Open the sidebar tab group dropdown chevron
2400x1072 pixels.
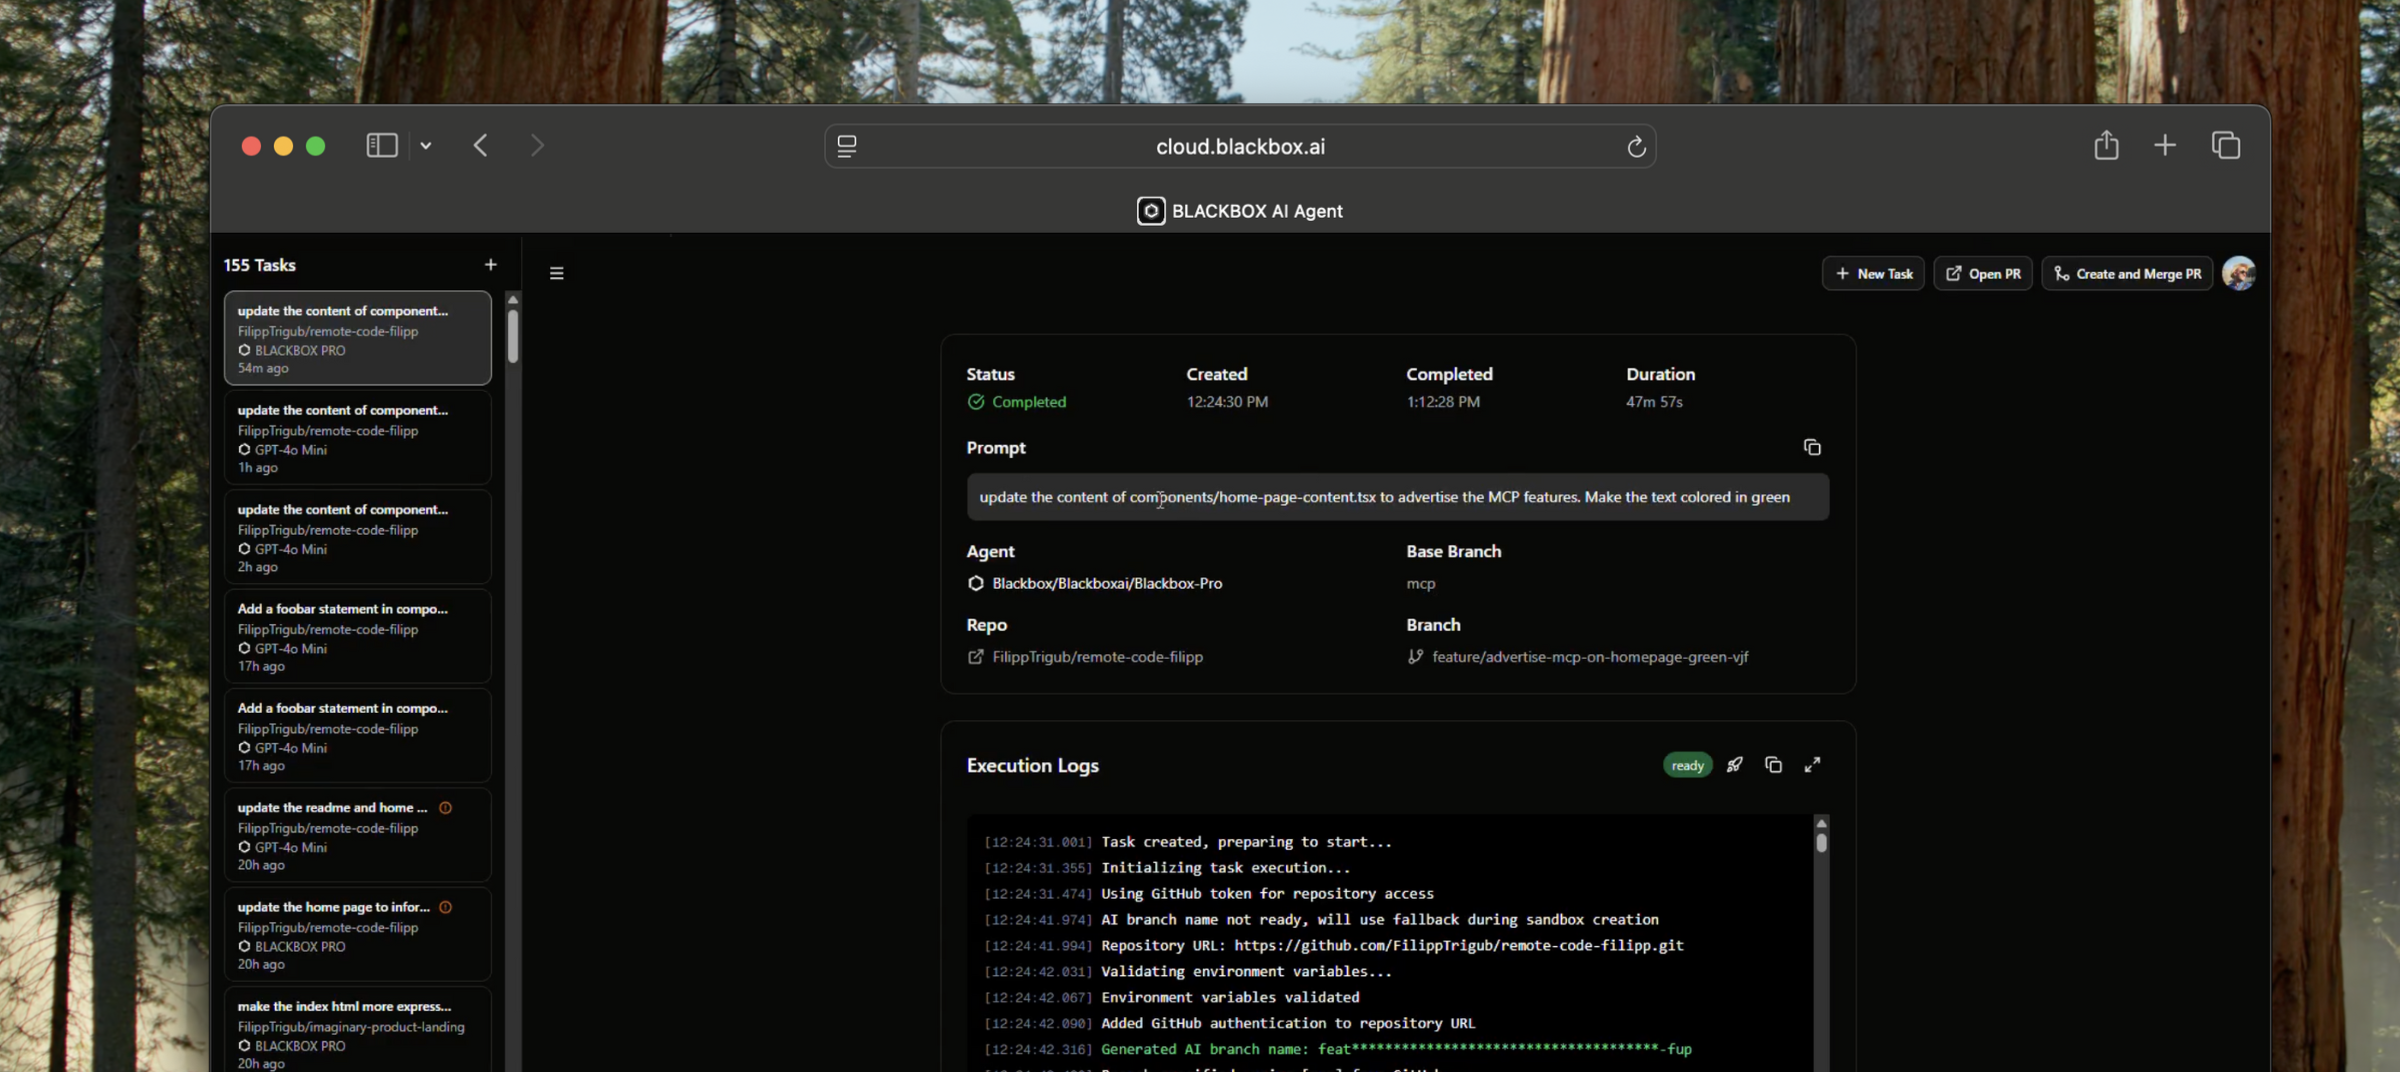coord(426,146)
